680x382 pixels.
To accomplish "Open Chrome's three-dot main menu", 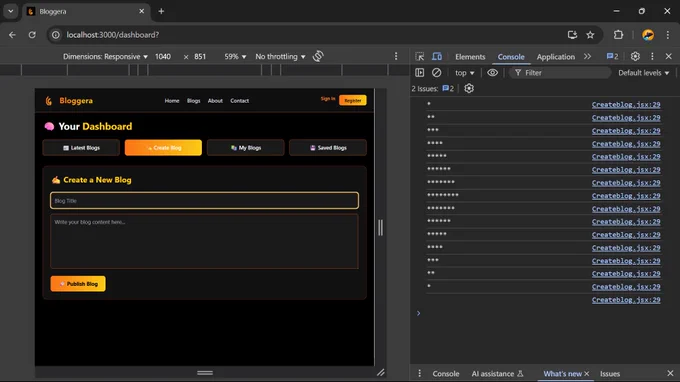I will pyautogui.click(x=668, y=35).
